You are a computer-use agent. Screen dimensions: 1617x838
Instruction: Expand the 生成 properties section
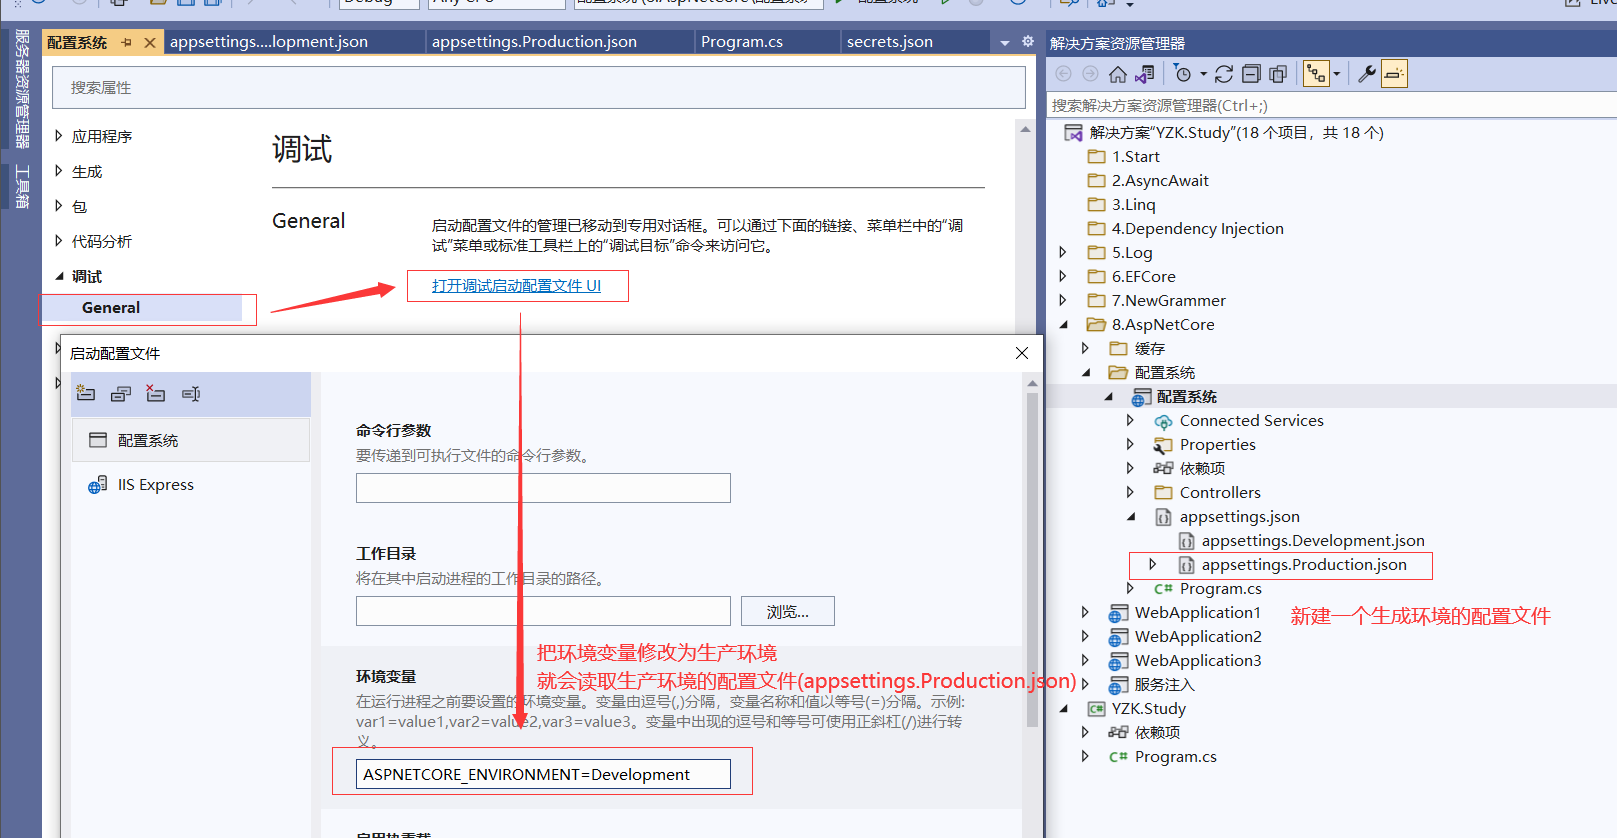coord(59,171)
